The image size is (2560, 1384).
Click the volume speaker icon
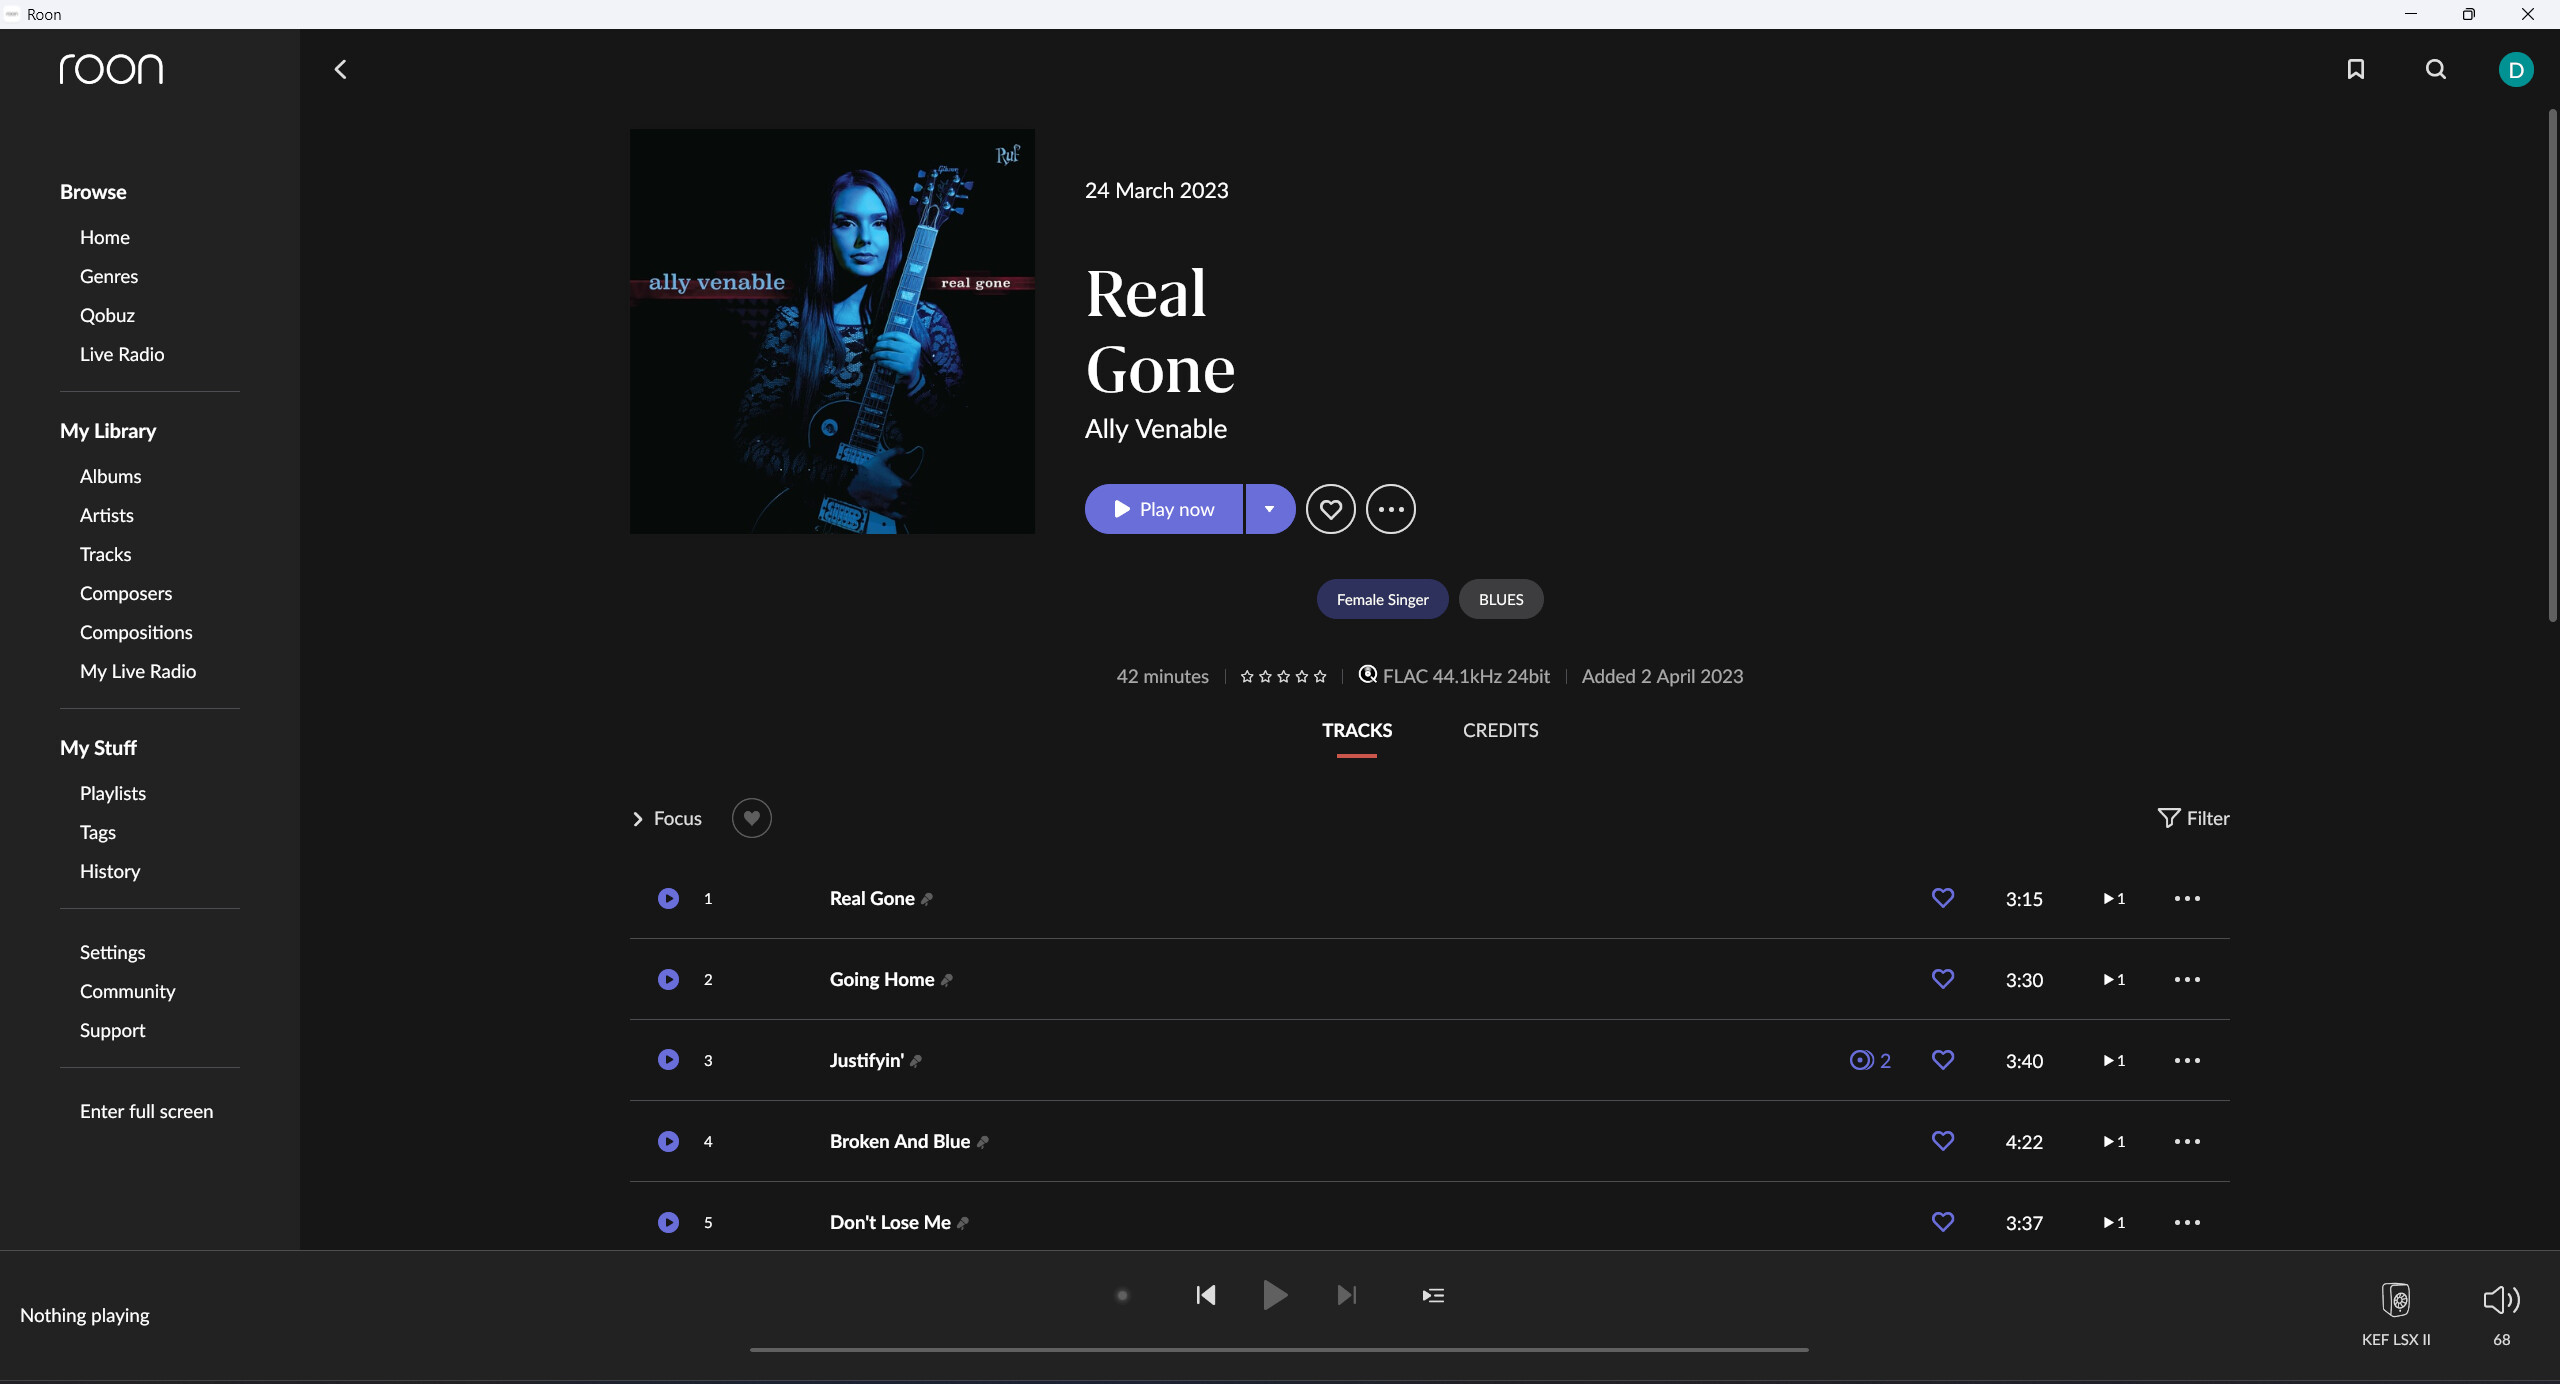click(2501, 1299)
